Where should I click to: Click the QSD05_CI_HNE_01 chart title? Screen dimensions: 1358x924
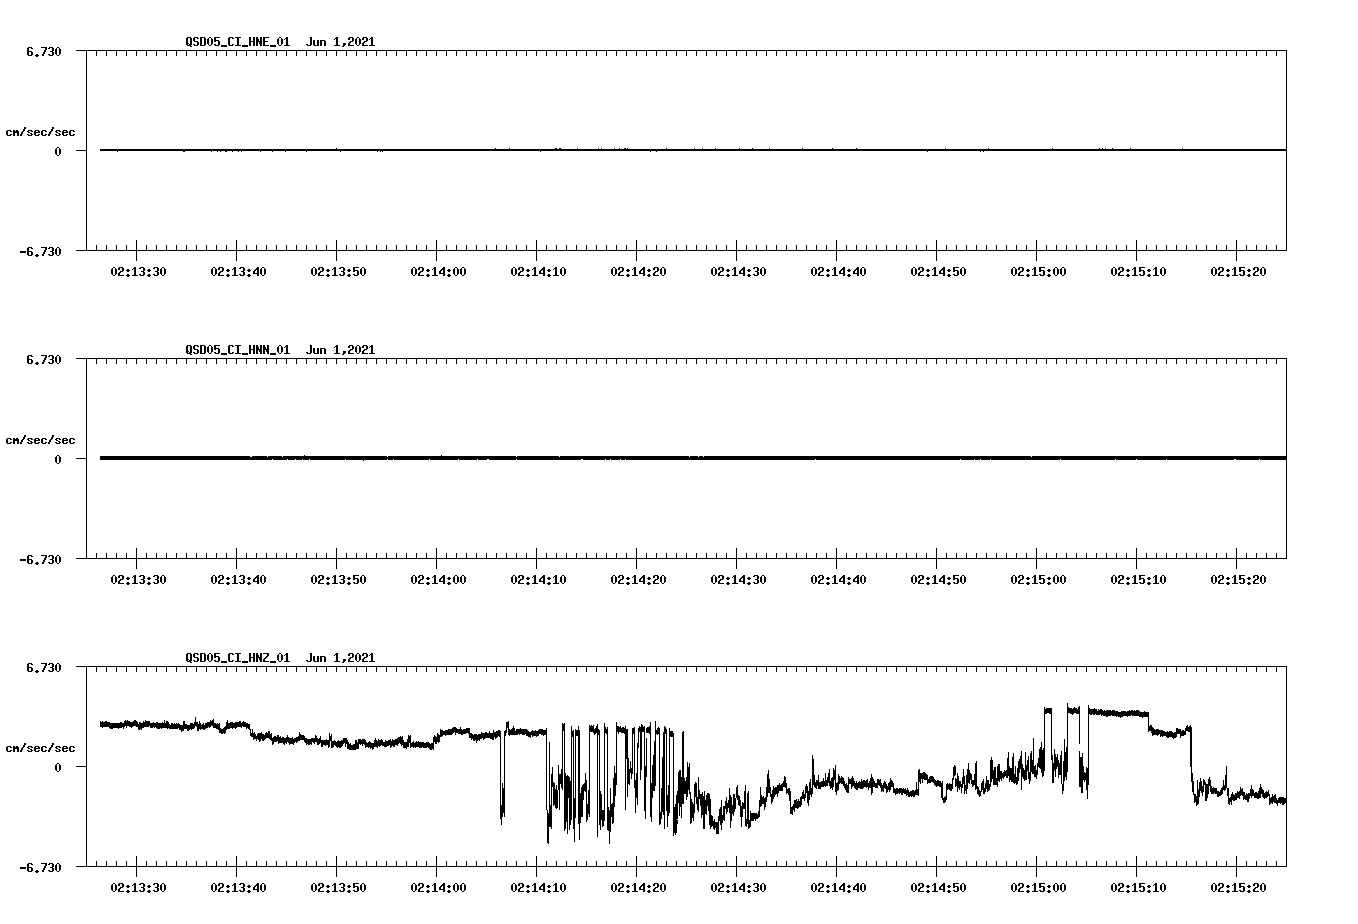pyautogui.click(x=280, y=42)
